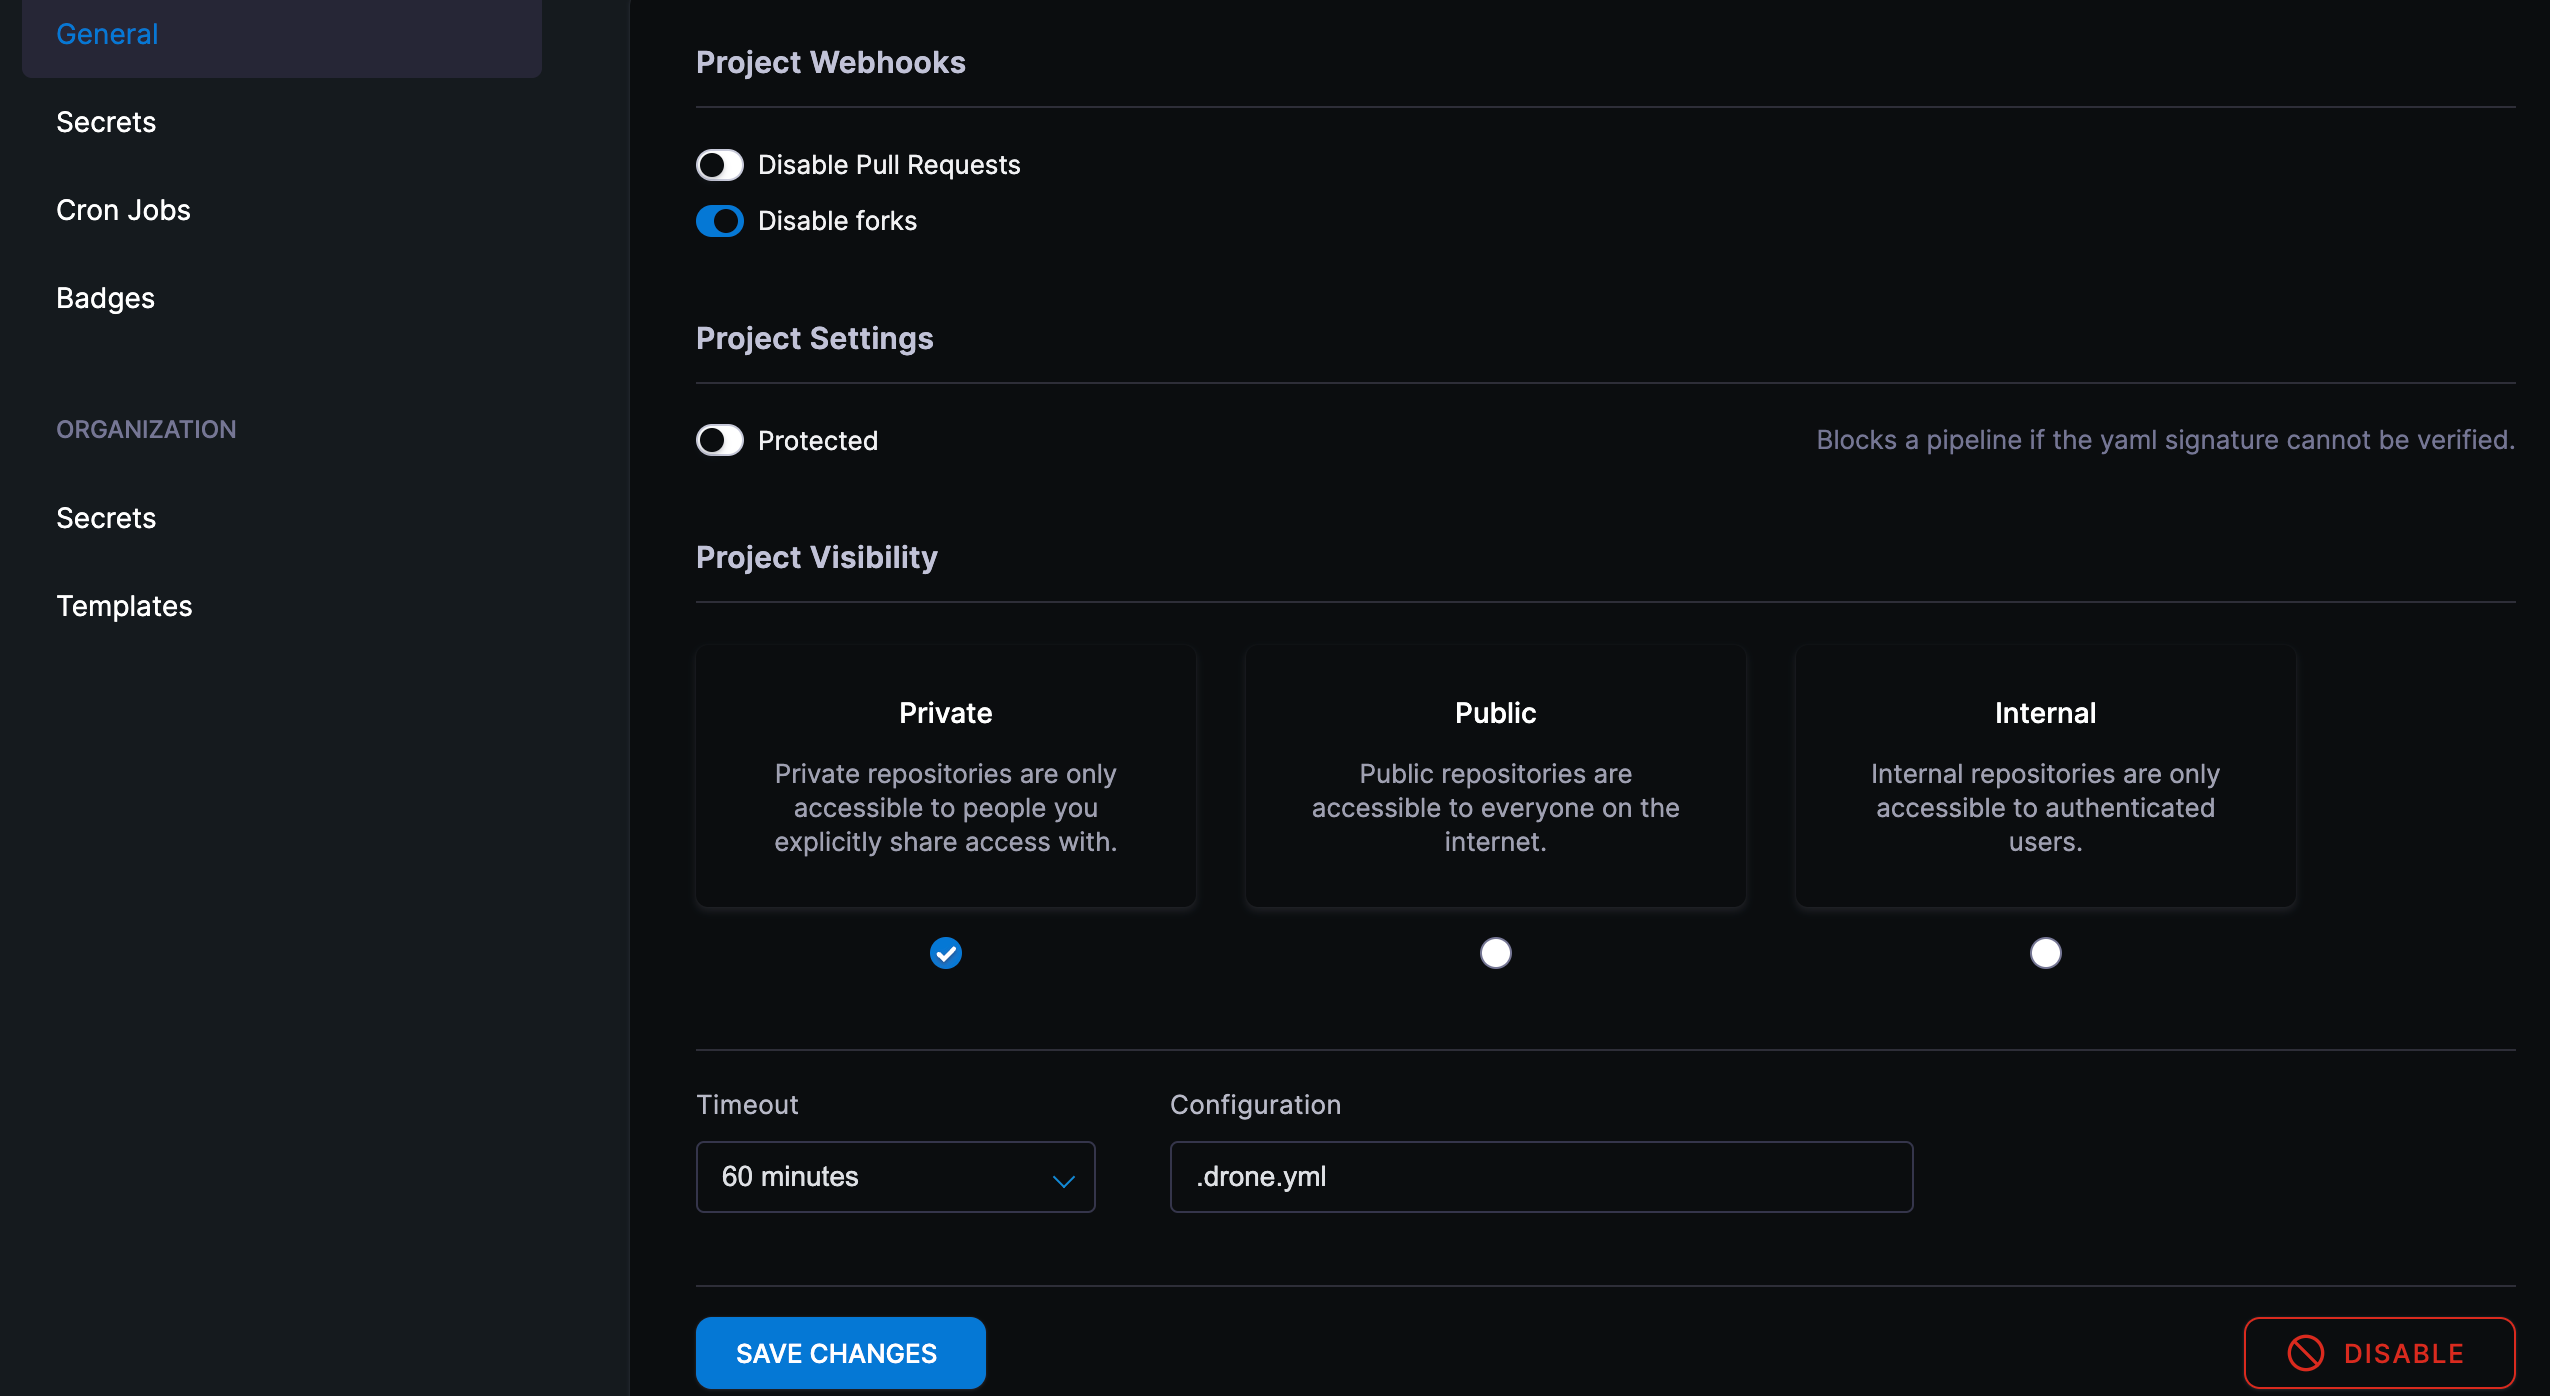Click the Internal visibility card
Screen dimensions: 2550x1396
2046,776
